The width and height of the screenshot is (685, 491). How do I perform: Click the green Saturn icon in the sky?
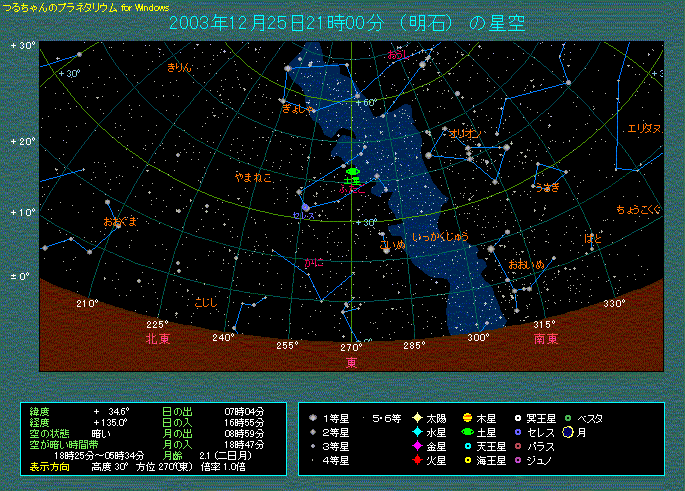coord(351,171)
